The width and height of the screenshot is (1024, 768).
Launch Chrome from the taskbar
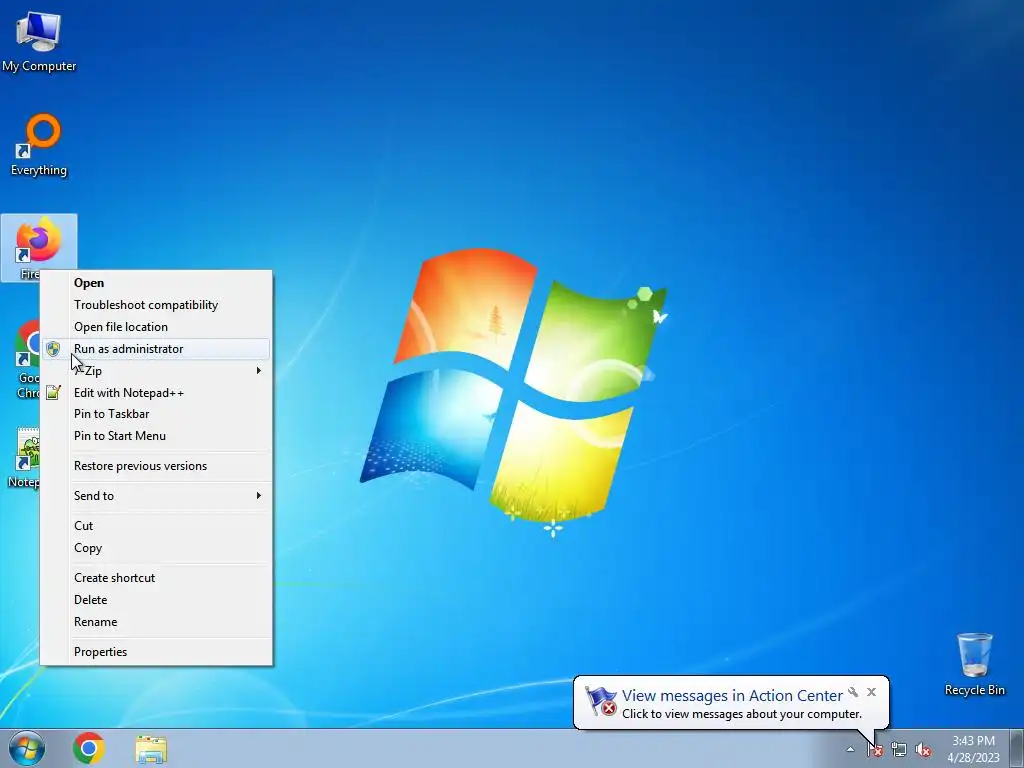pos(89,748)
